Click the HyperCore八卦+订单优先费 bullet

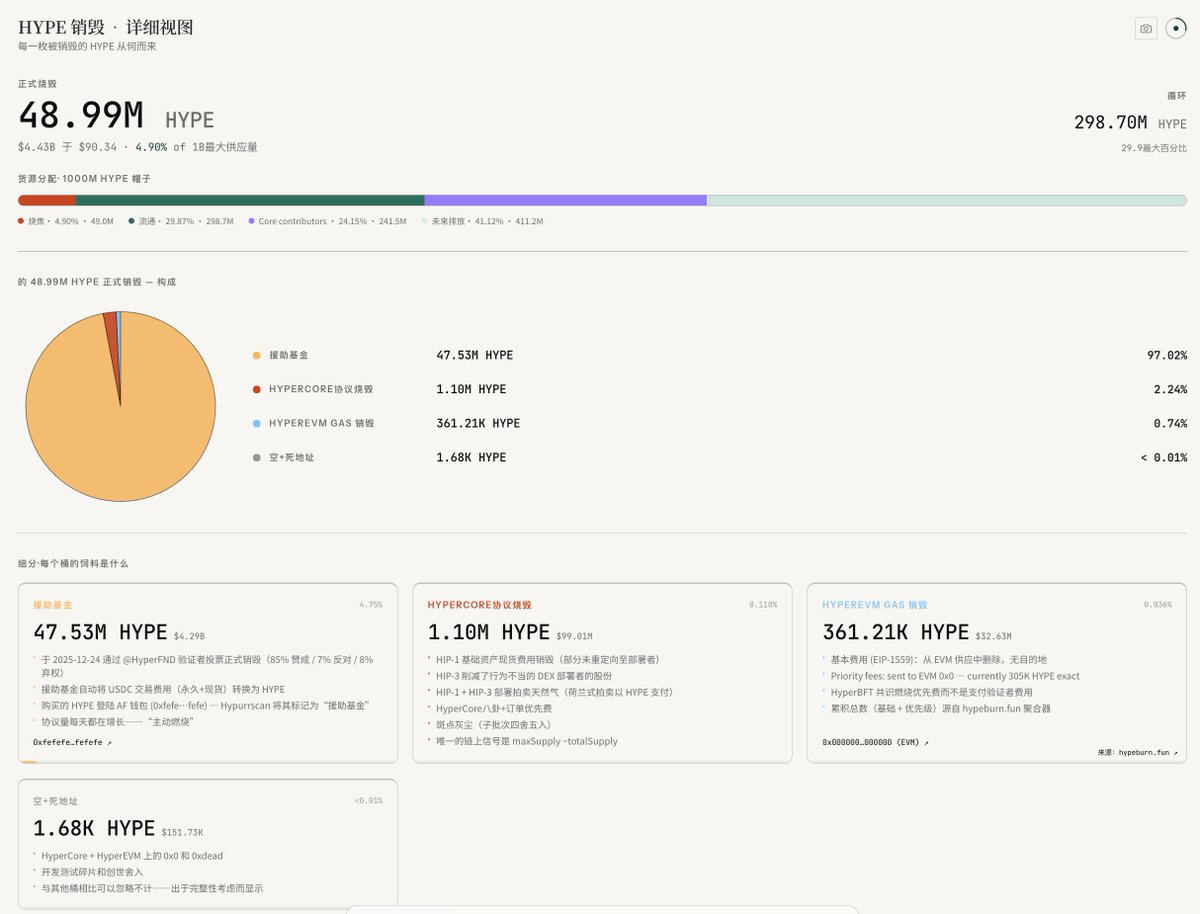(493, 708)
